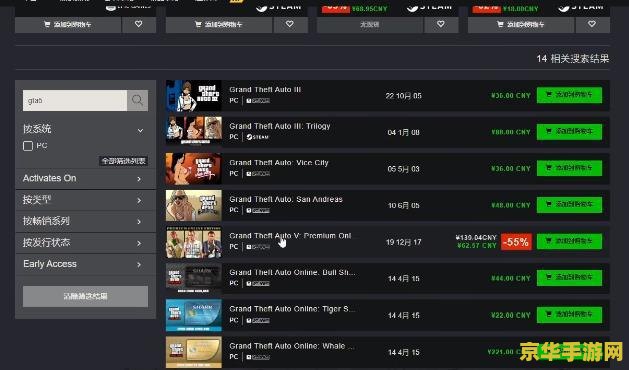
Task: Add Grand Theft Auto V Premium to cart
Action: point(569,241)
